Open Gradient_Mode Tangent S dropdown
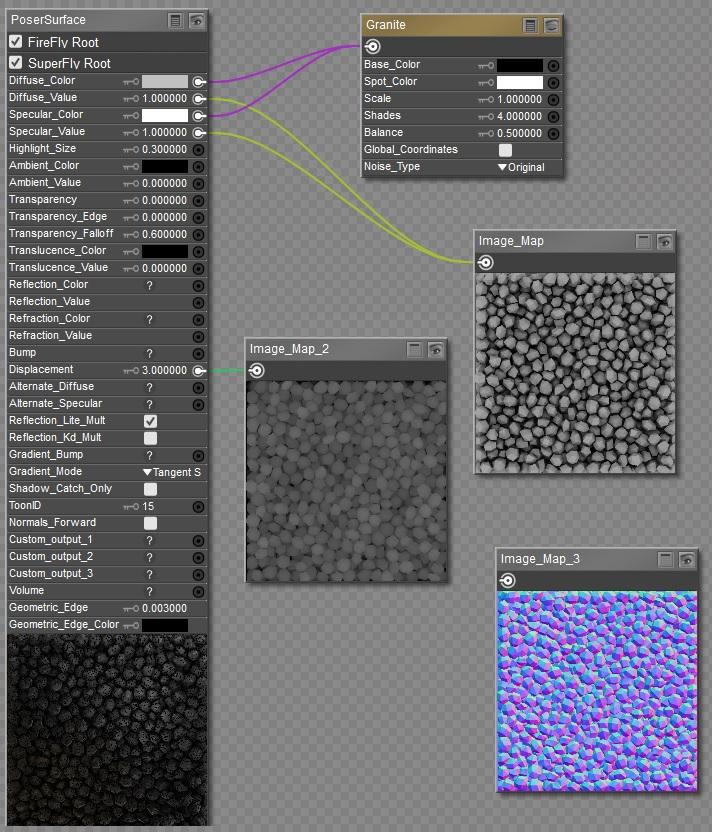Viewport: 712px width, 832px height. (x=172, y=472)
